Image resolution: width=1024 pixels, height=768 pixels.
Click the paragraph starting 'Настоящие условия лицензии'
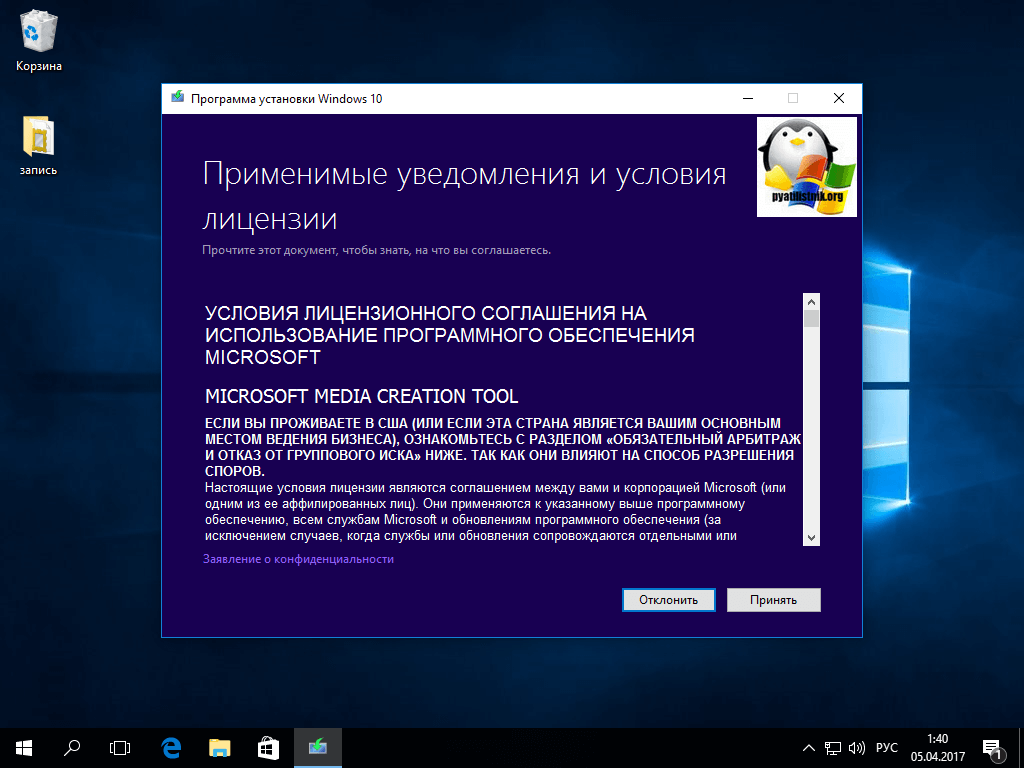(x=495, y=512)
